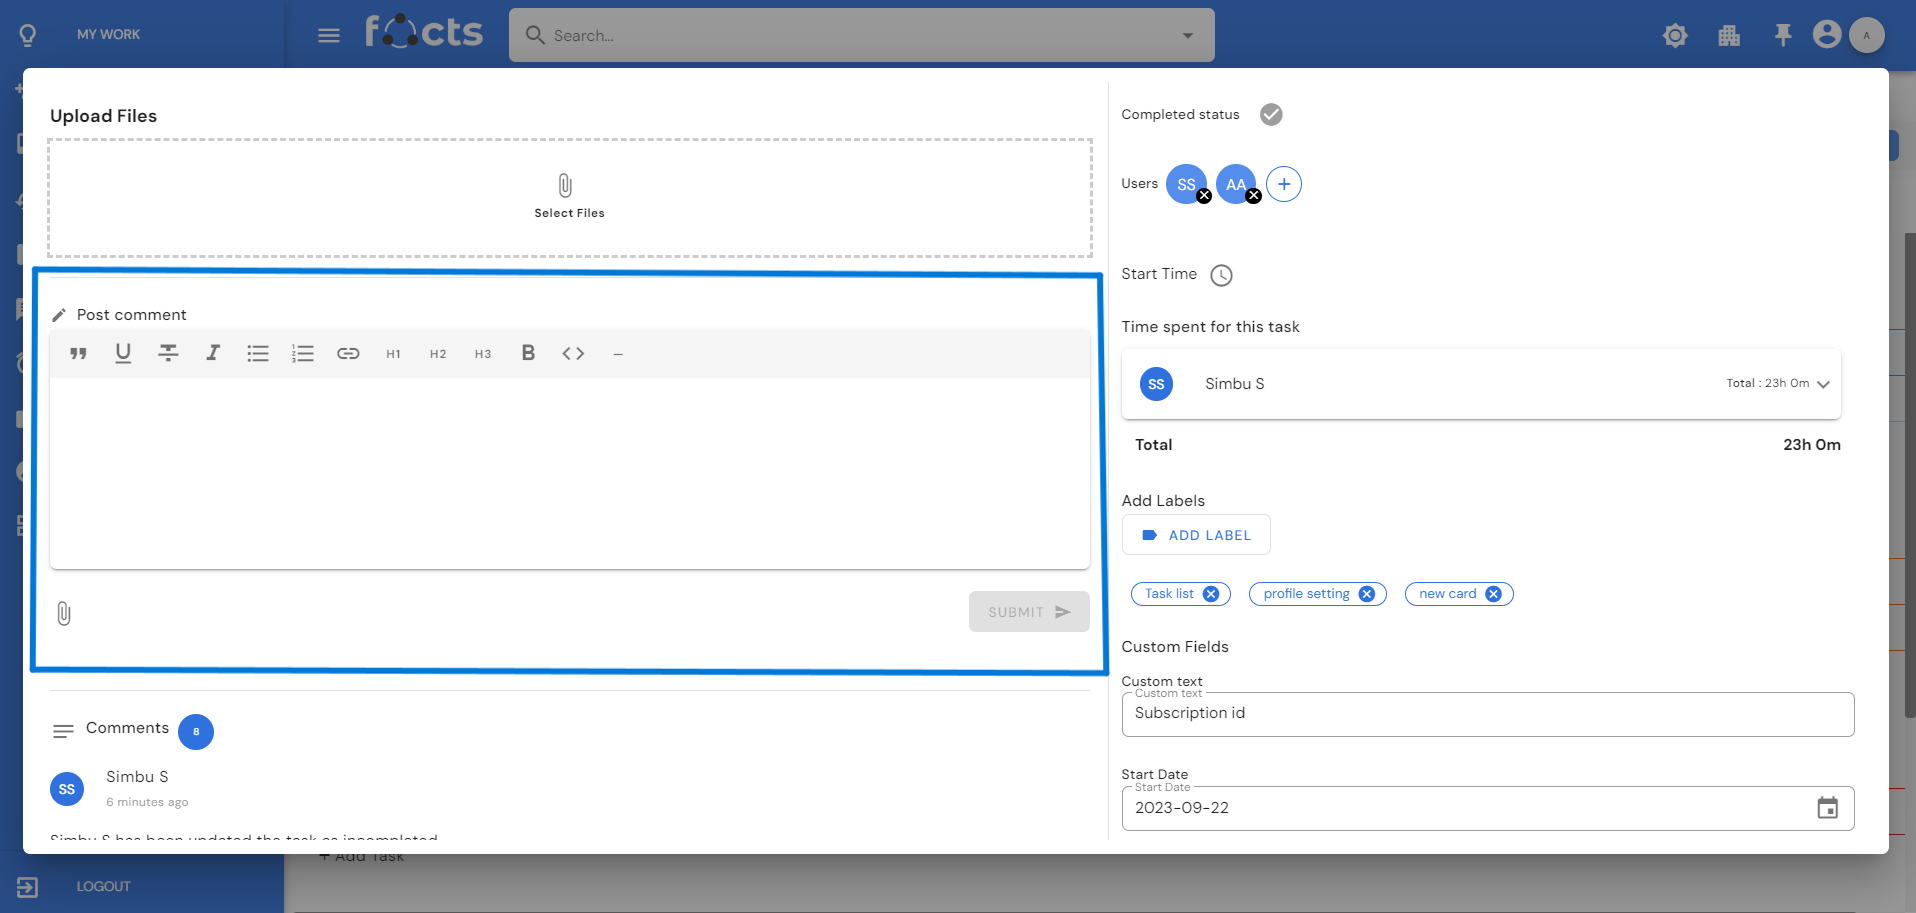Apply H2 heading style
The width and height of the screenshot is (1916, 913).
[x=438, y=354]
